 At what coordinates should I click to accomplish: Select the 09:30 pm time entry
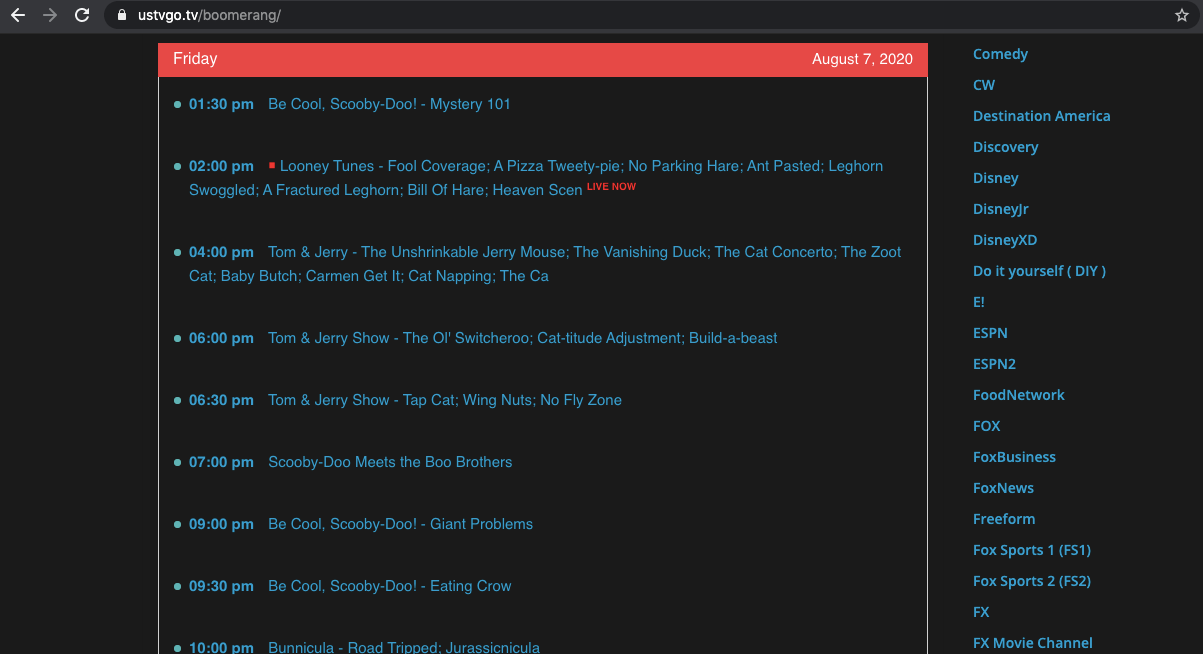click(x=221, y=586)
